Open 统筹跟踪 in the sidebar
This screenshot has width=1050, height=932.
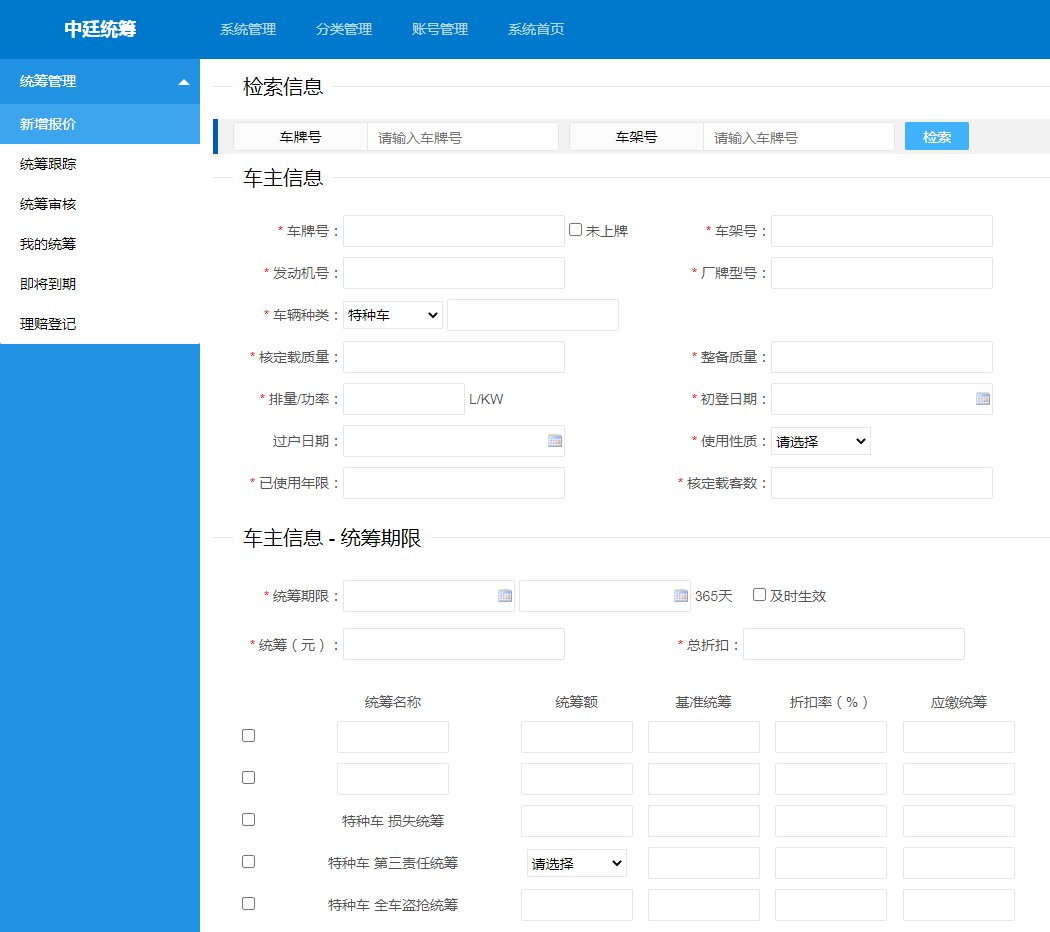point(48,164)
